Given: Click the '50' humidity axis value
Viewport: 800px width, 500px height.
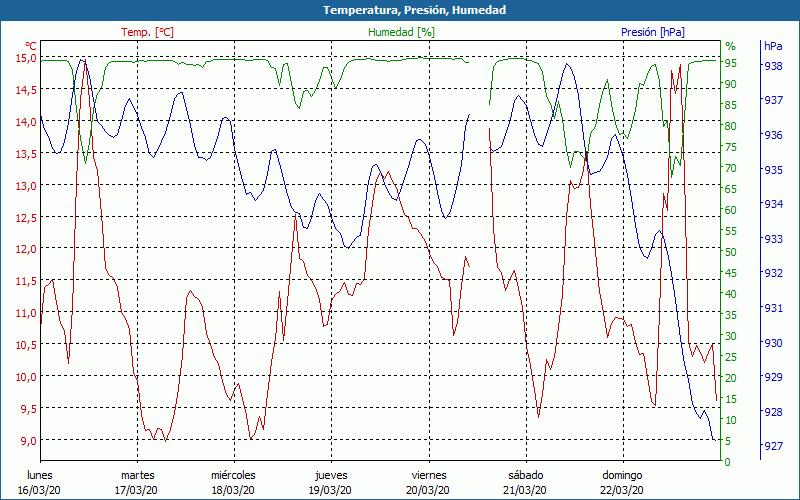Looking at the screenshot, I should click(731, 252).
